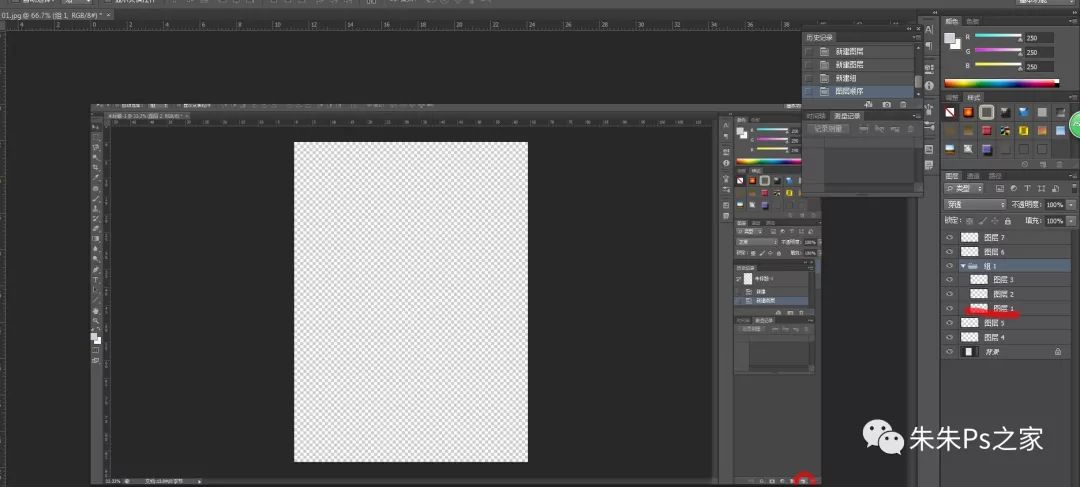Click the camera snapshot icon in History panel
Image resolution: width=1080 pixels, height=487 pixels.
tap(886, 104)
